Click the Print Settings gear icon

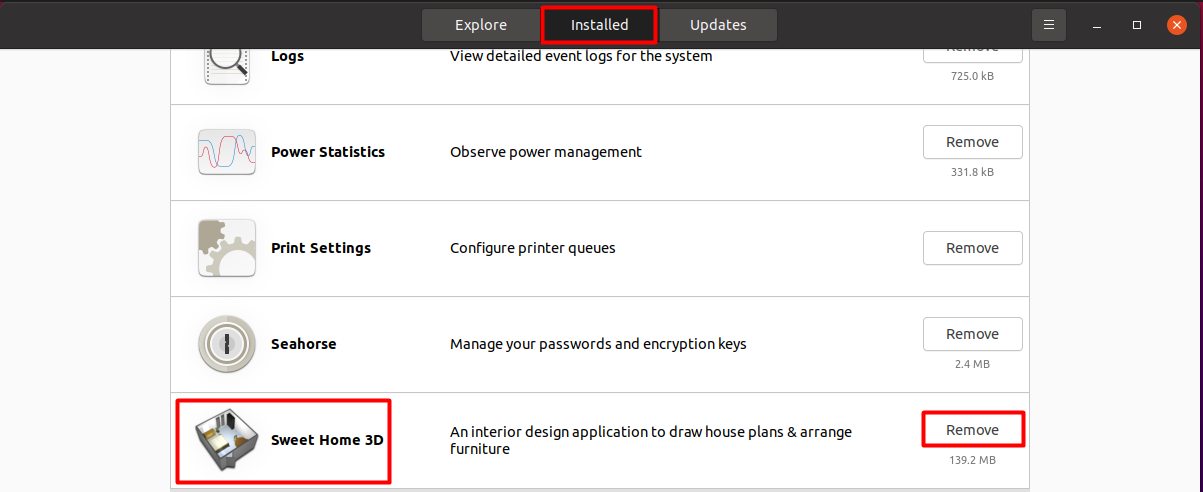coord(227,248)
